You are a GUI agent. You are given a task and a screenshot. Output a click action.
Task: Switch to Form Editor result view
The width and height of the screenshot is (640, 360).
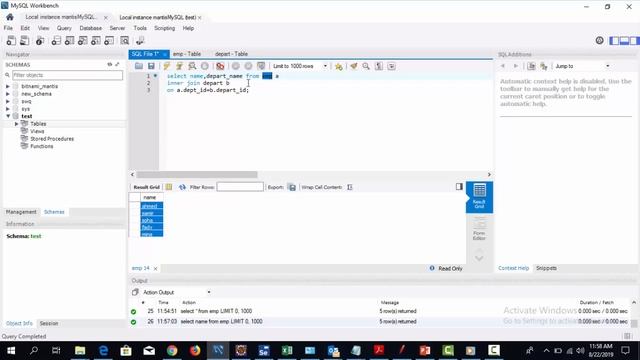[479, 229]
